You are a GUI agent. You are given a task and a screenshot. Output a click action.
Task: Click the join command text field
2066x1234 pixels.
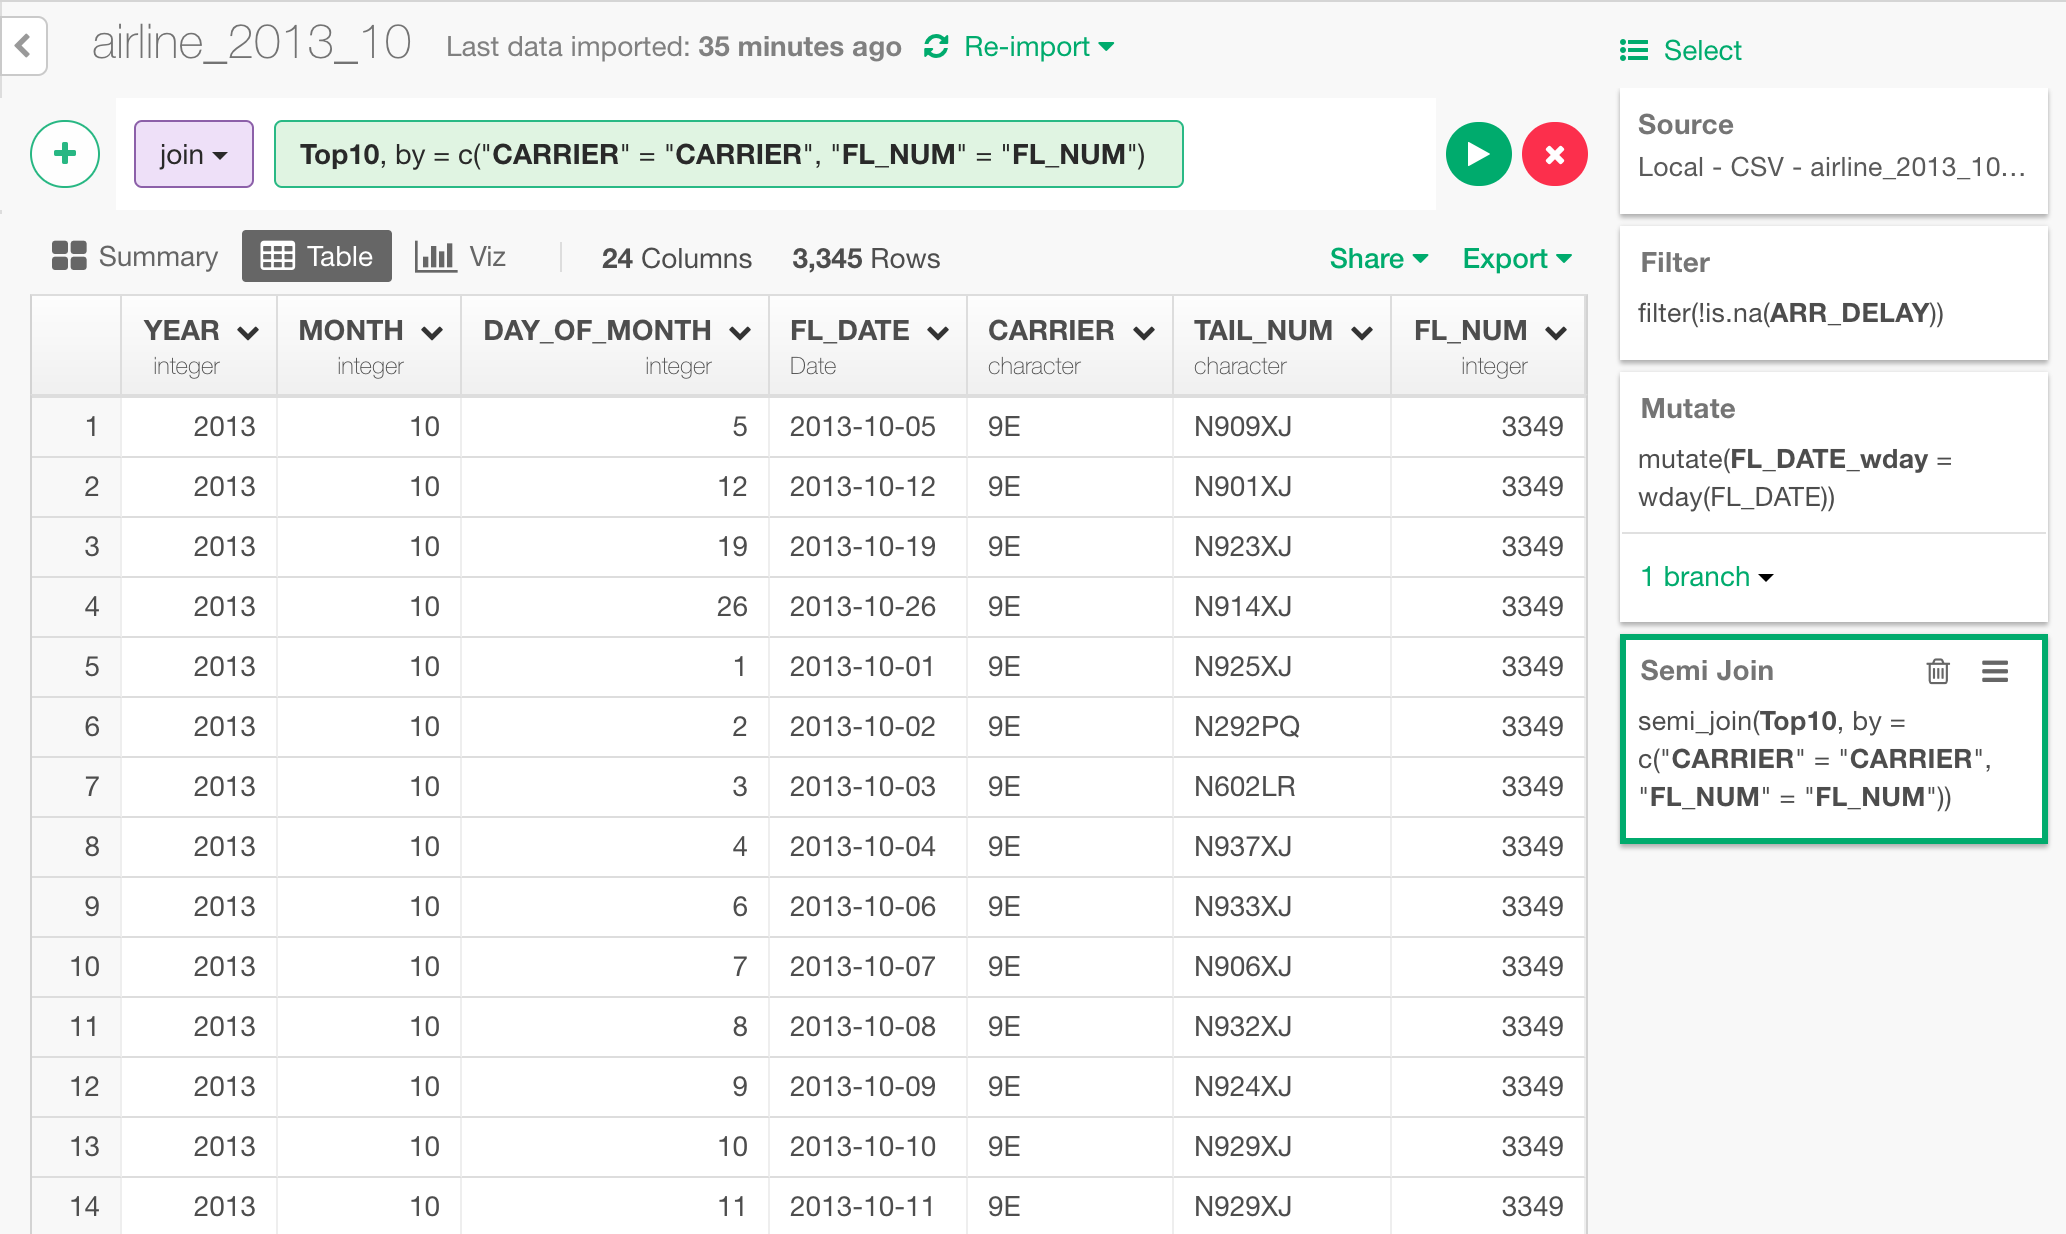728,154
